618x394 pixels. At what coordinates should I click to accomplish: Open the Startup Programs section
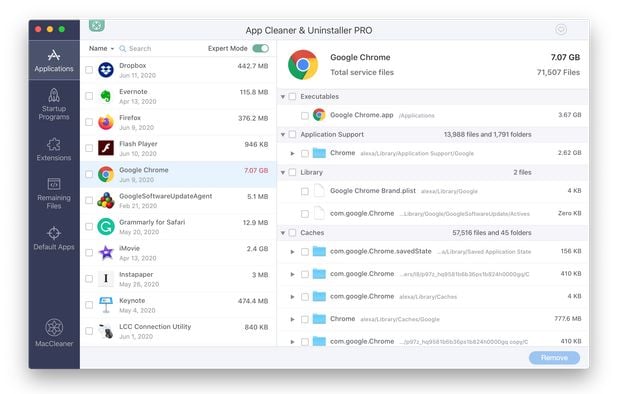pos(54,104)
